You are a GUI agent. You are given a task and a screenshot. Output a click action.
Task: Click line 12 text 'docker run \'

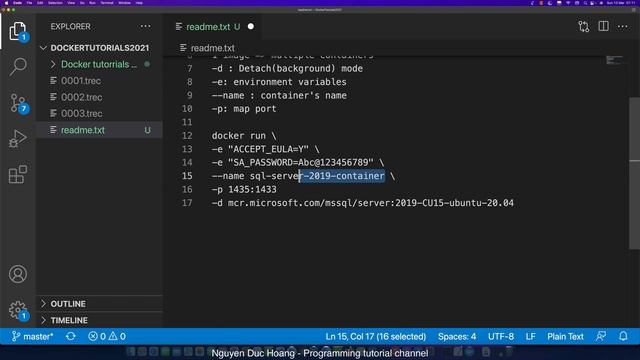(x=244, y=136)
